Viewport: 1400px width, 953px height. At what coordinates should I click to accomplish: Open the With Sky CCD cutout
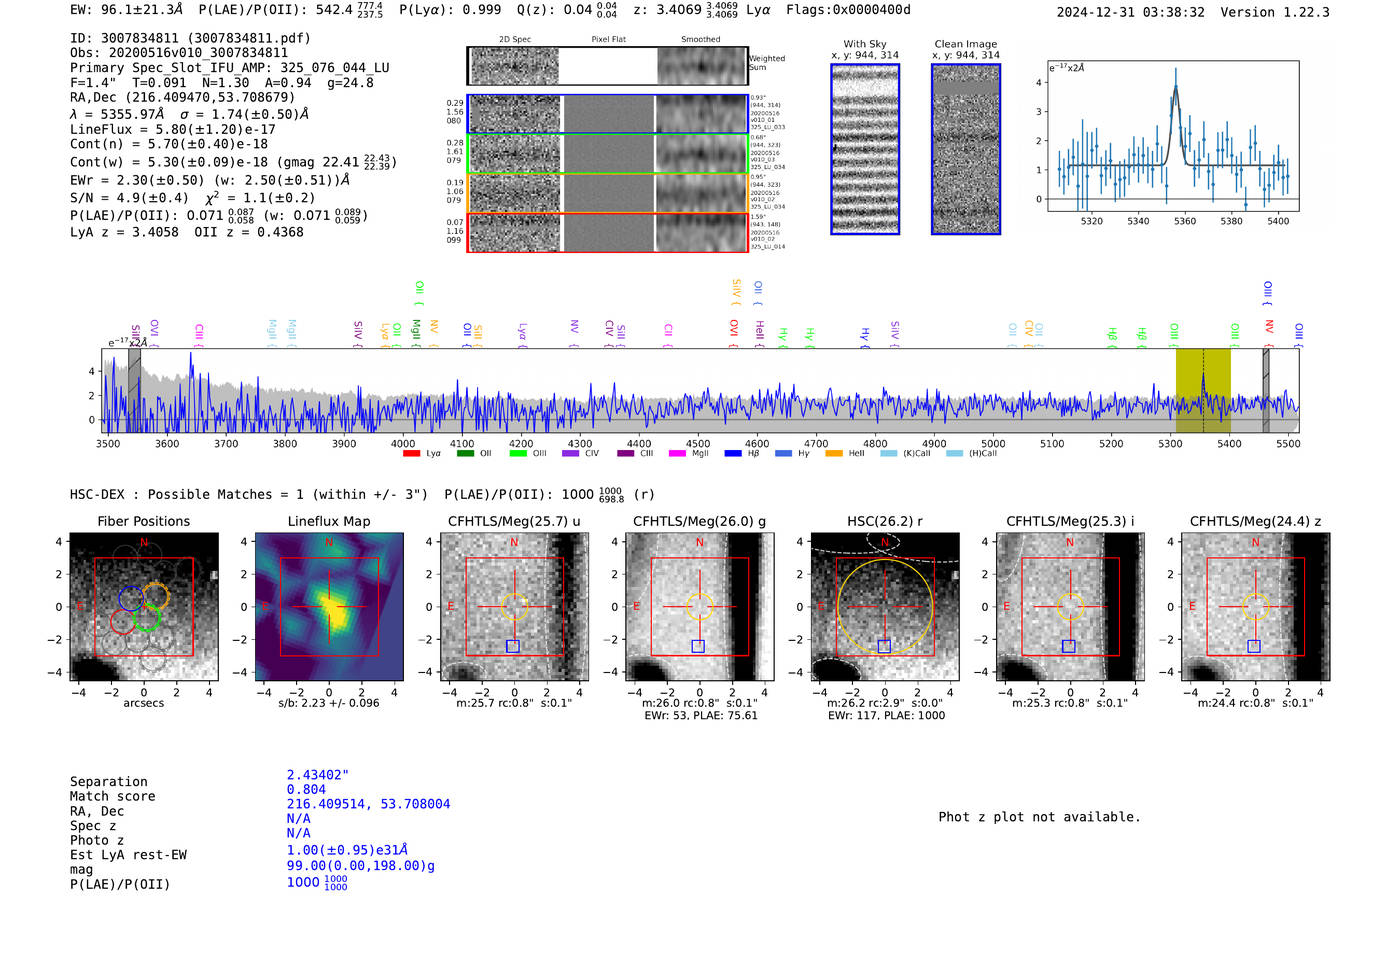coord(865,149)
